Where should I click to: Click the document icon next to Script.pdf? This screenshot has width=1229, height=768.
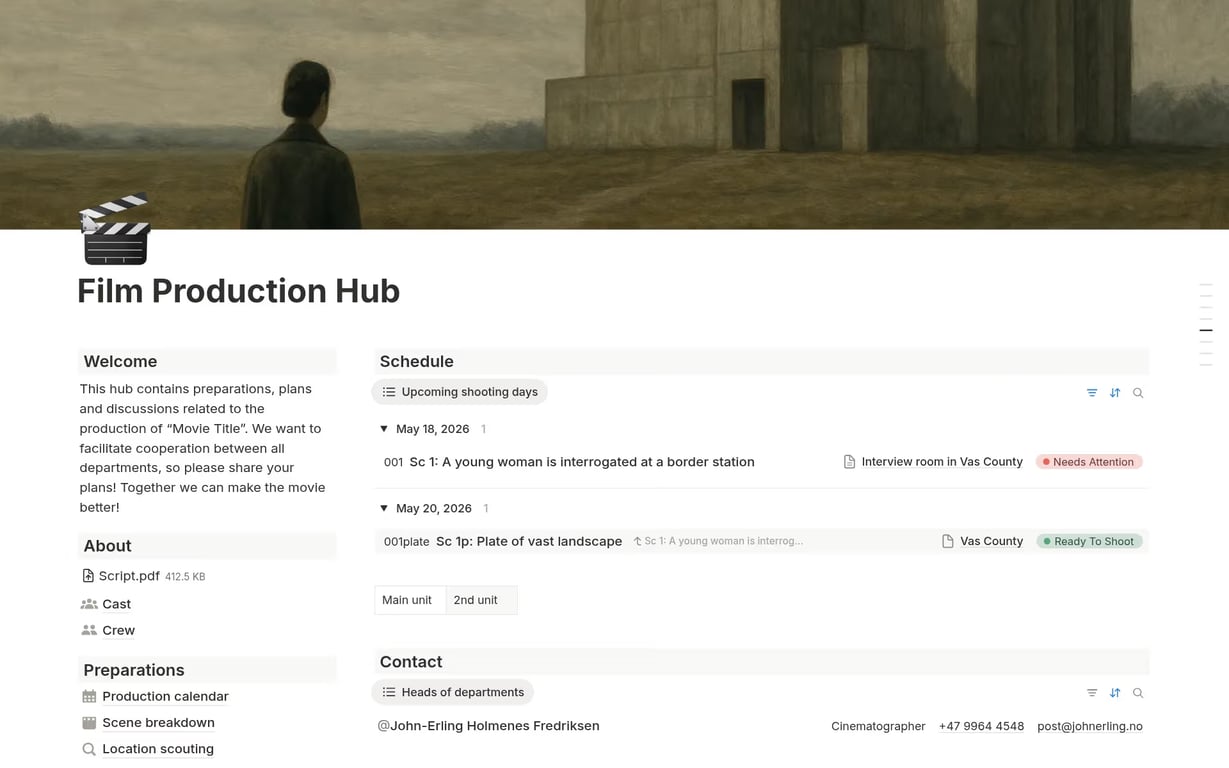point(86,576)
